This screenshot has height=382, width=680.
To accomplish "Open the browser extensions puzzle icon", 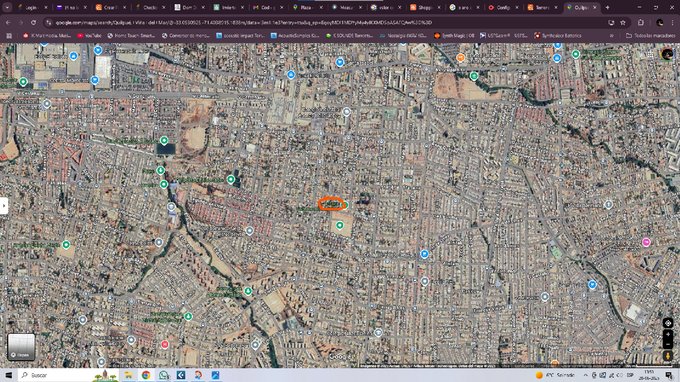I will point(641,23).
